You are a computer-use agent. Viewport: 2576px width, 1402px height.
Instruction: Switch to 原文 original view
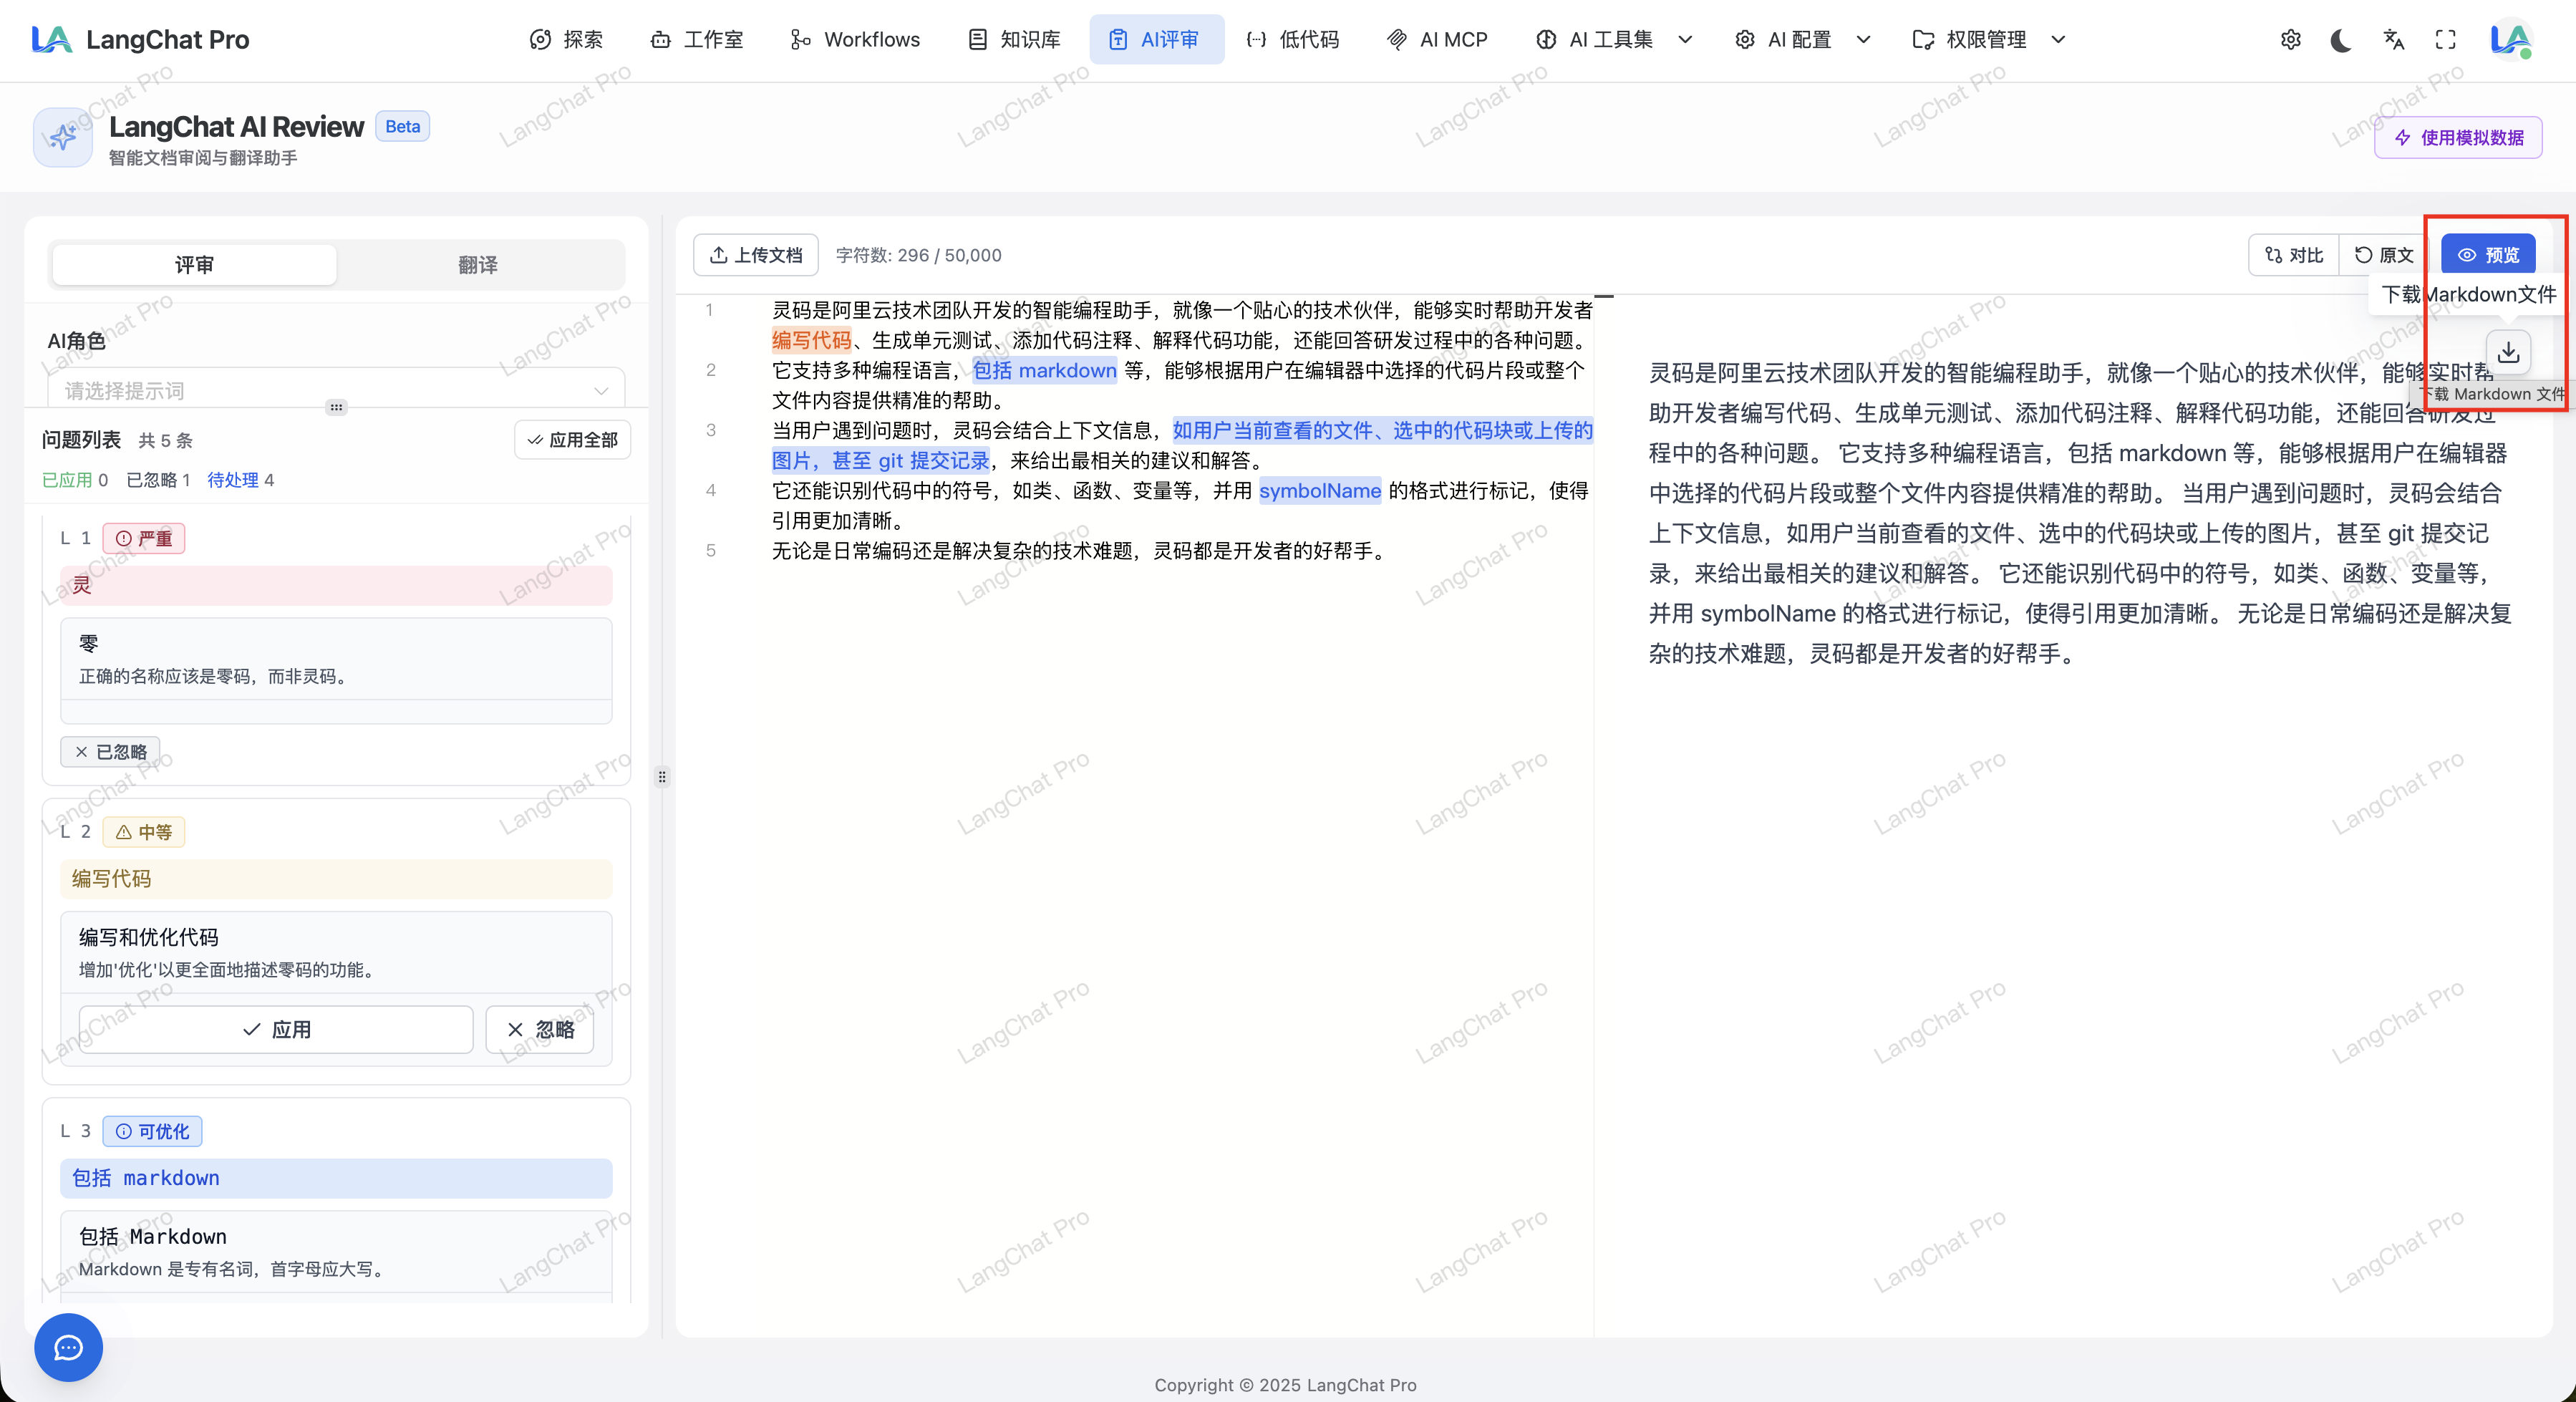2384,255
